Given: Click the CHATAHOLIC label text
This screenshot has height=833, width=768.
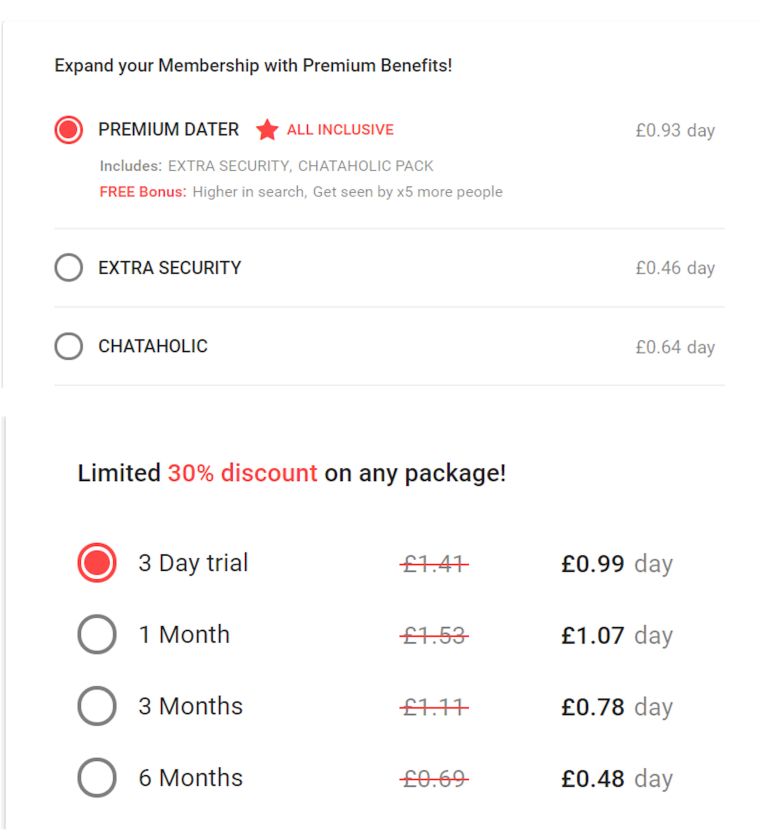Looking at the screenshot, I should [x=153, y=347].
